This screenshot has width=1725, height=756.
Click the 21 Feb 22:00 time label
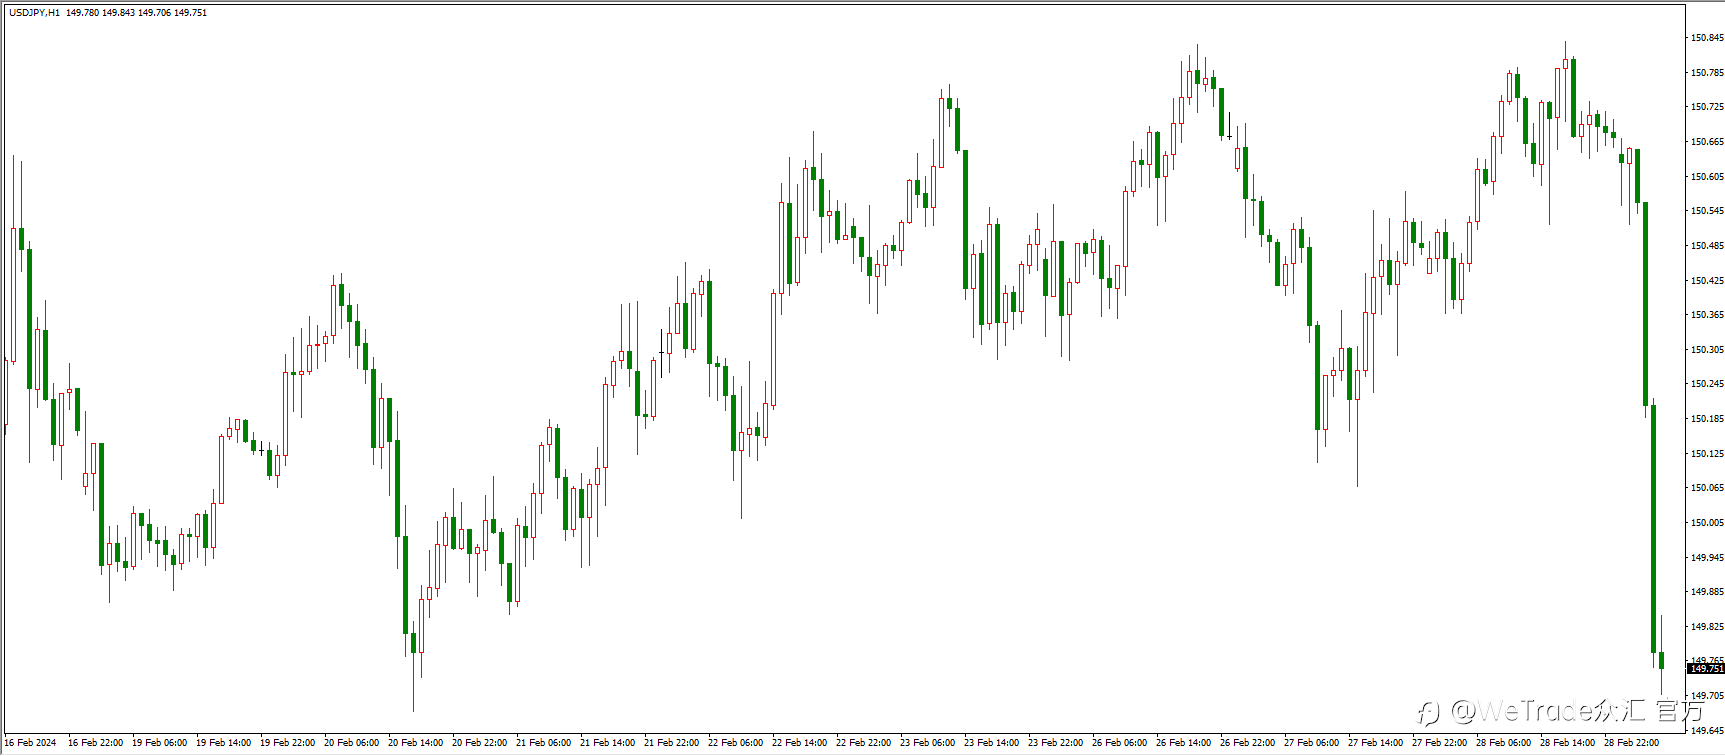[x=672, y=743]
